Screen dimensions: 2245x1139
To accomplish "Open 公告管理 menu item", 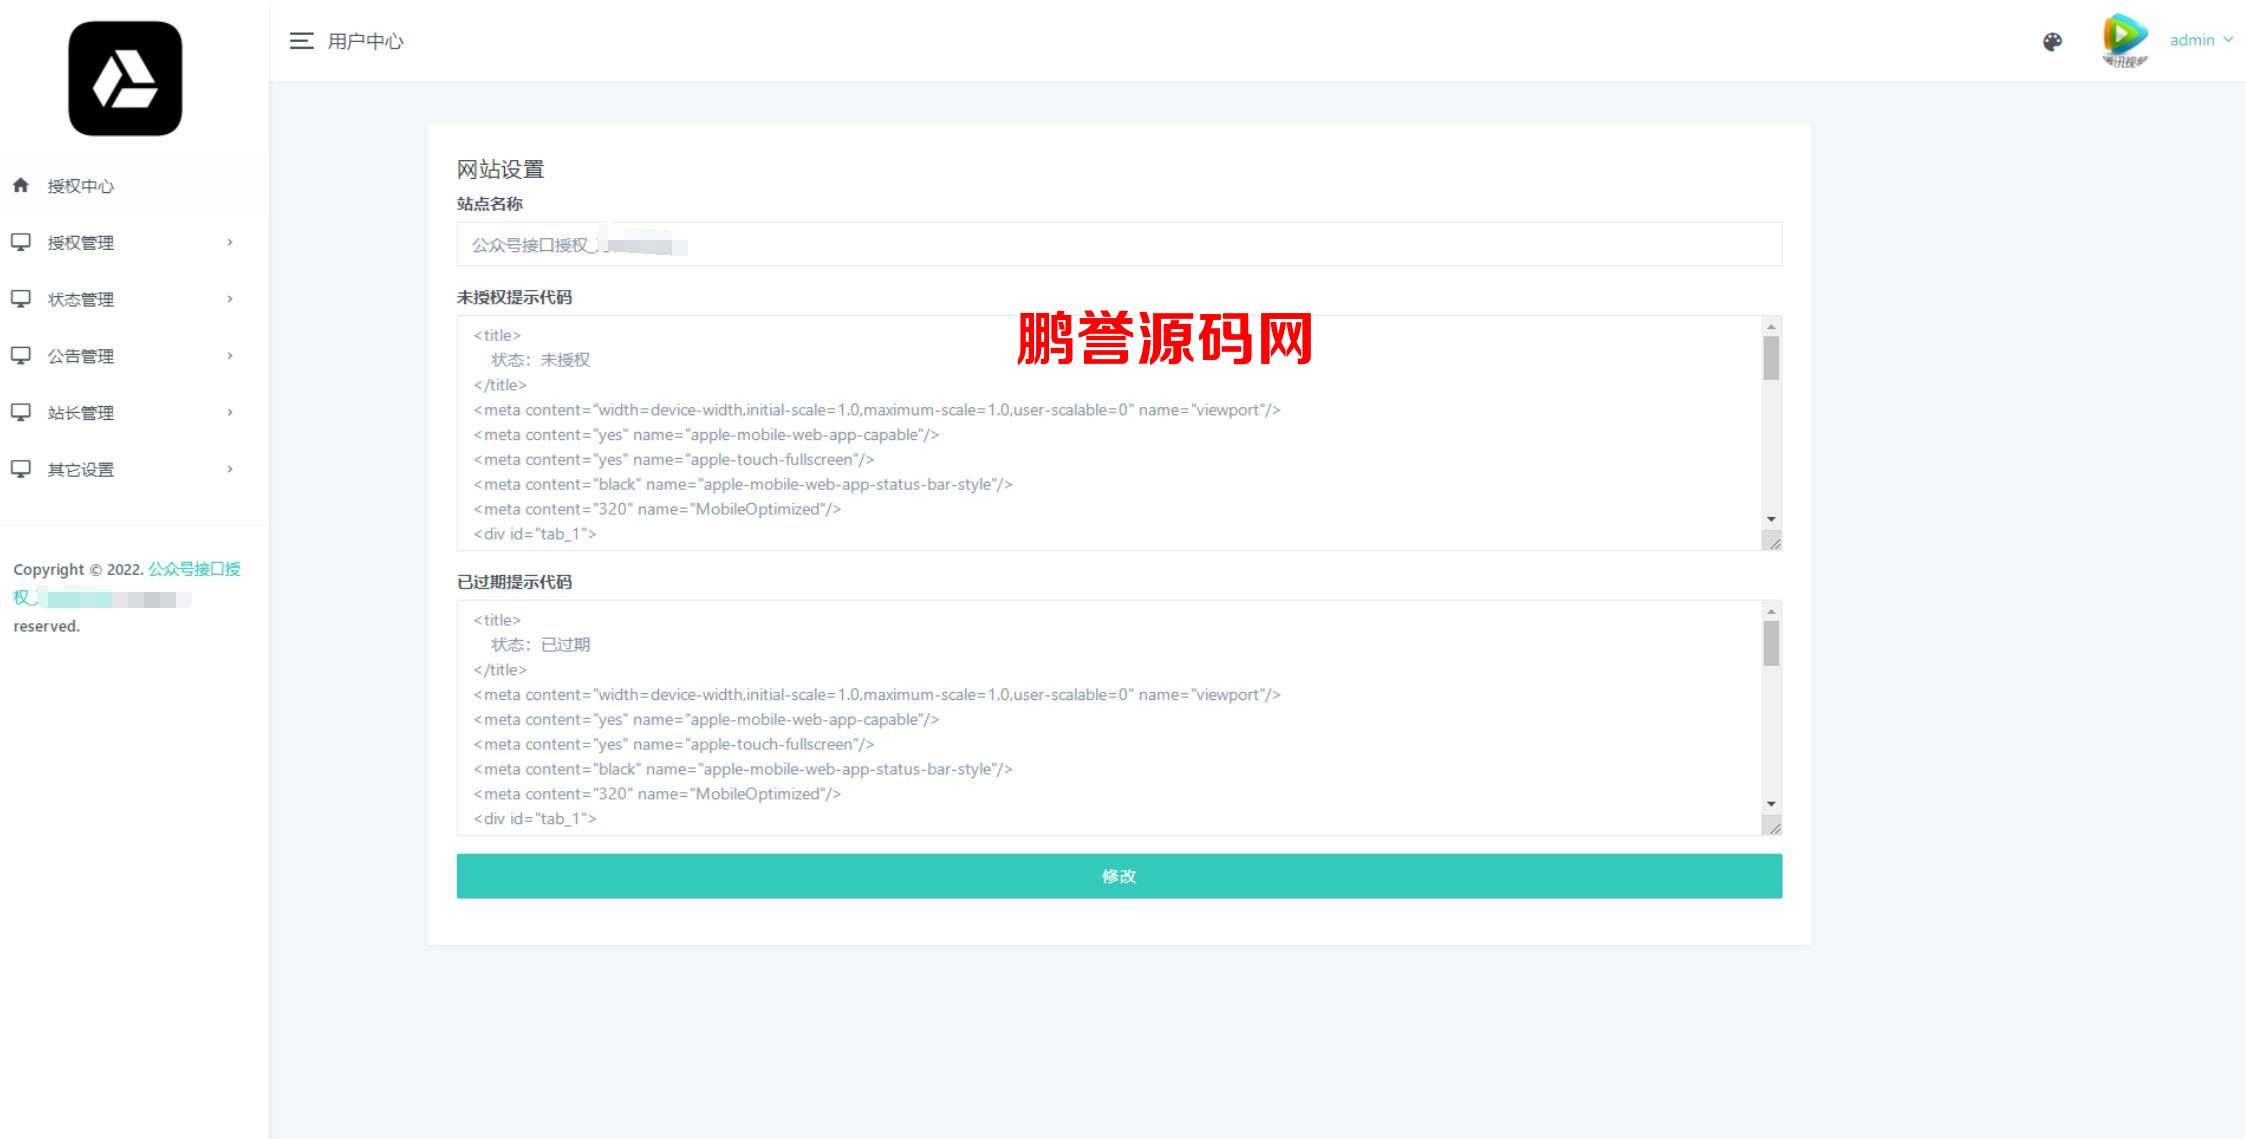I will (81, 356).
